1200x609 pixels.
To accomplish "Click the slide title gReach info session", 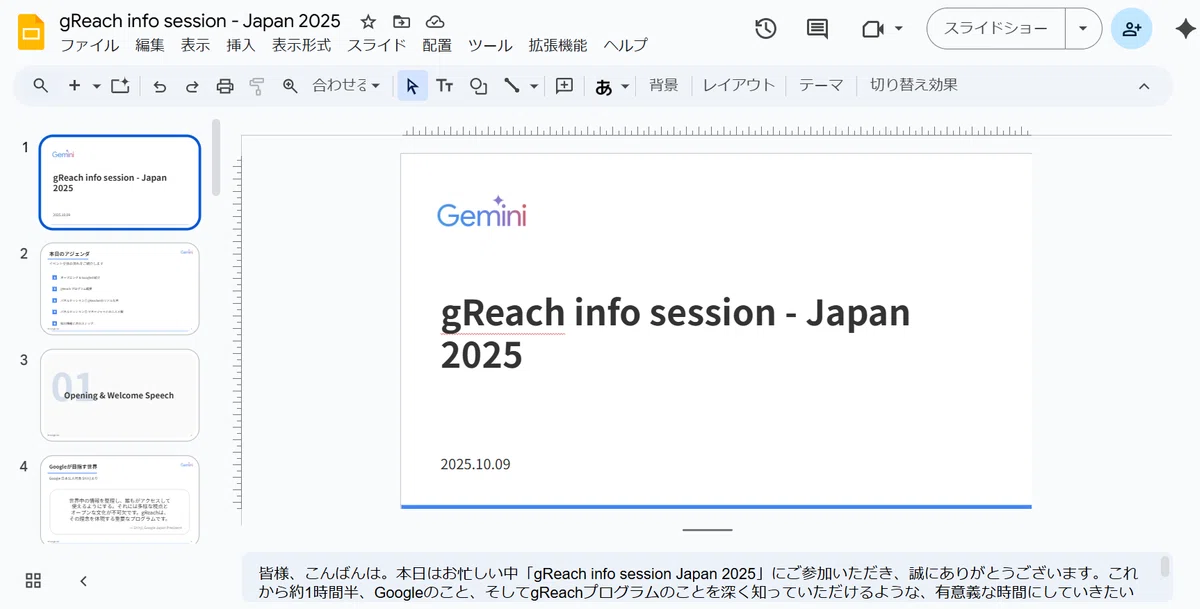I will point(676,333).
